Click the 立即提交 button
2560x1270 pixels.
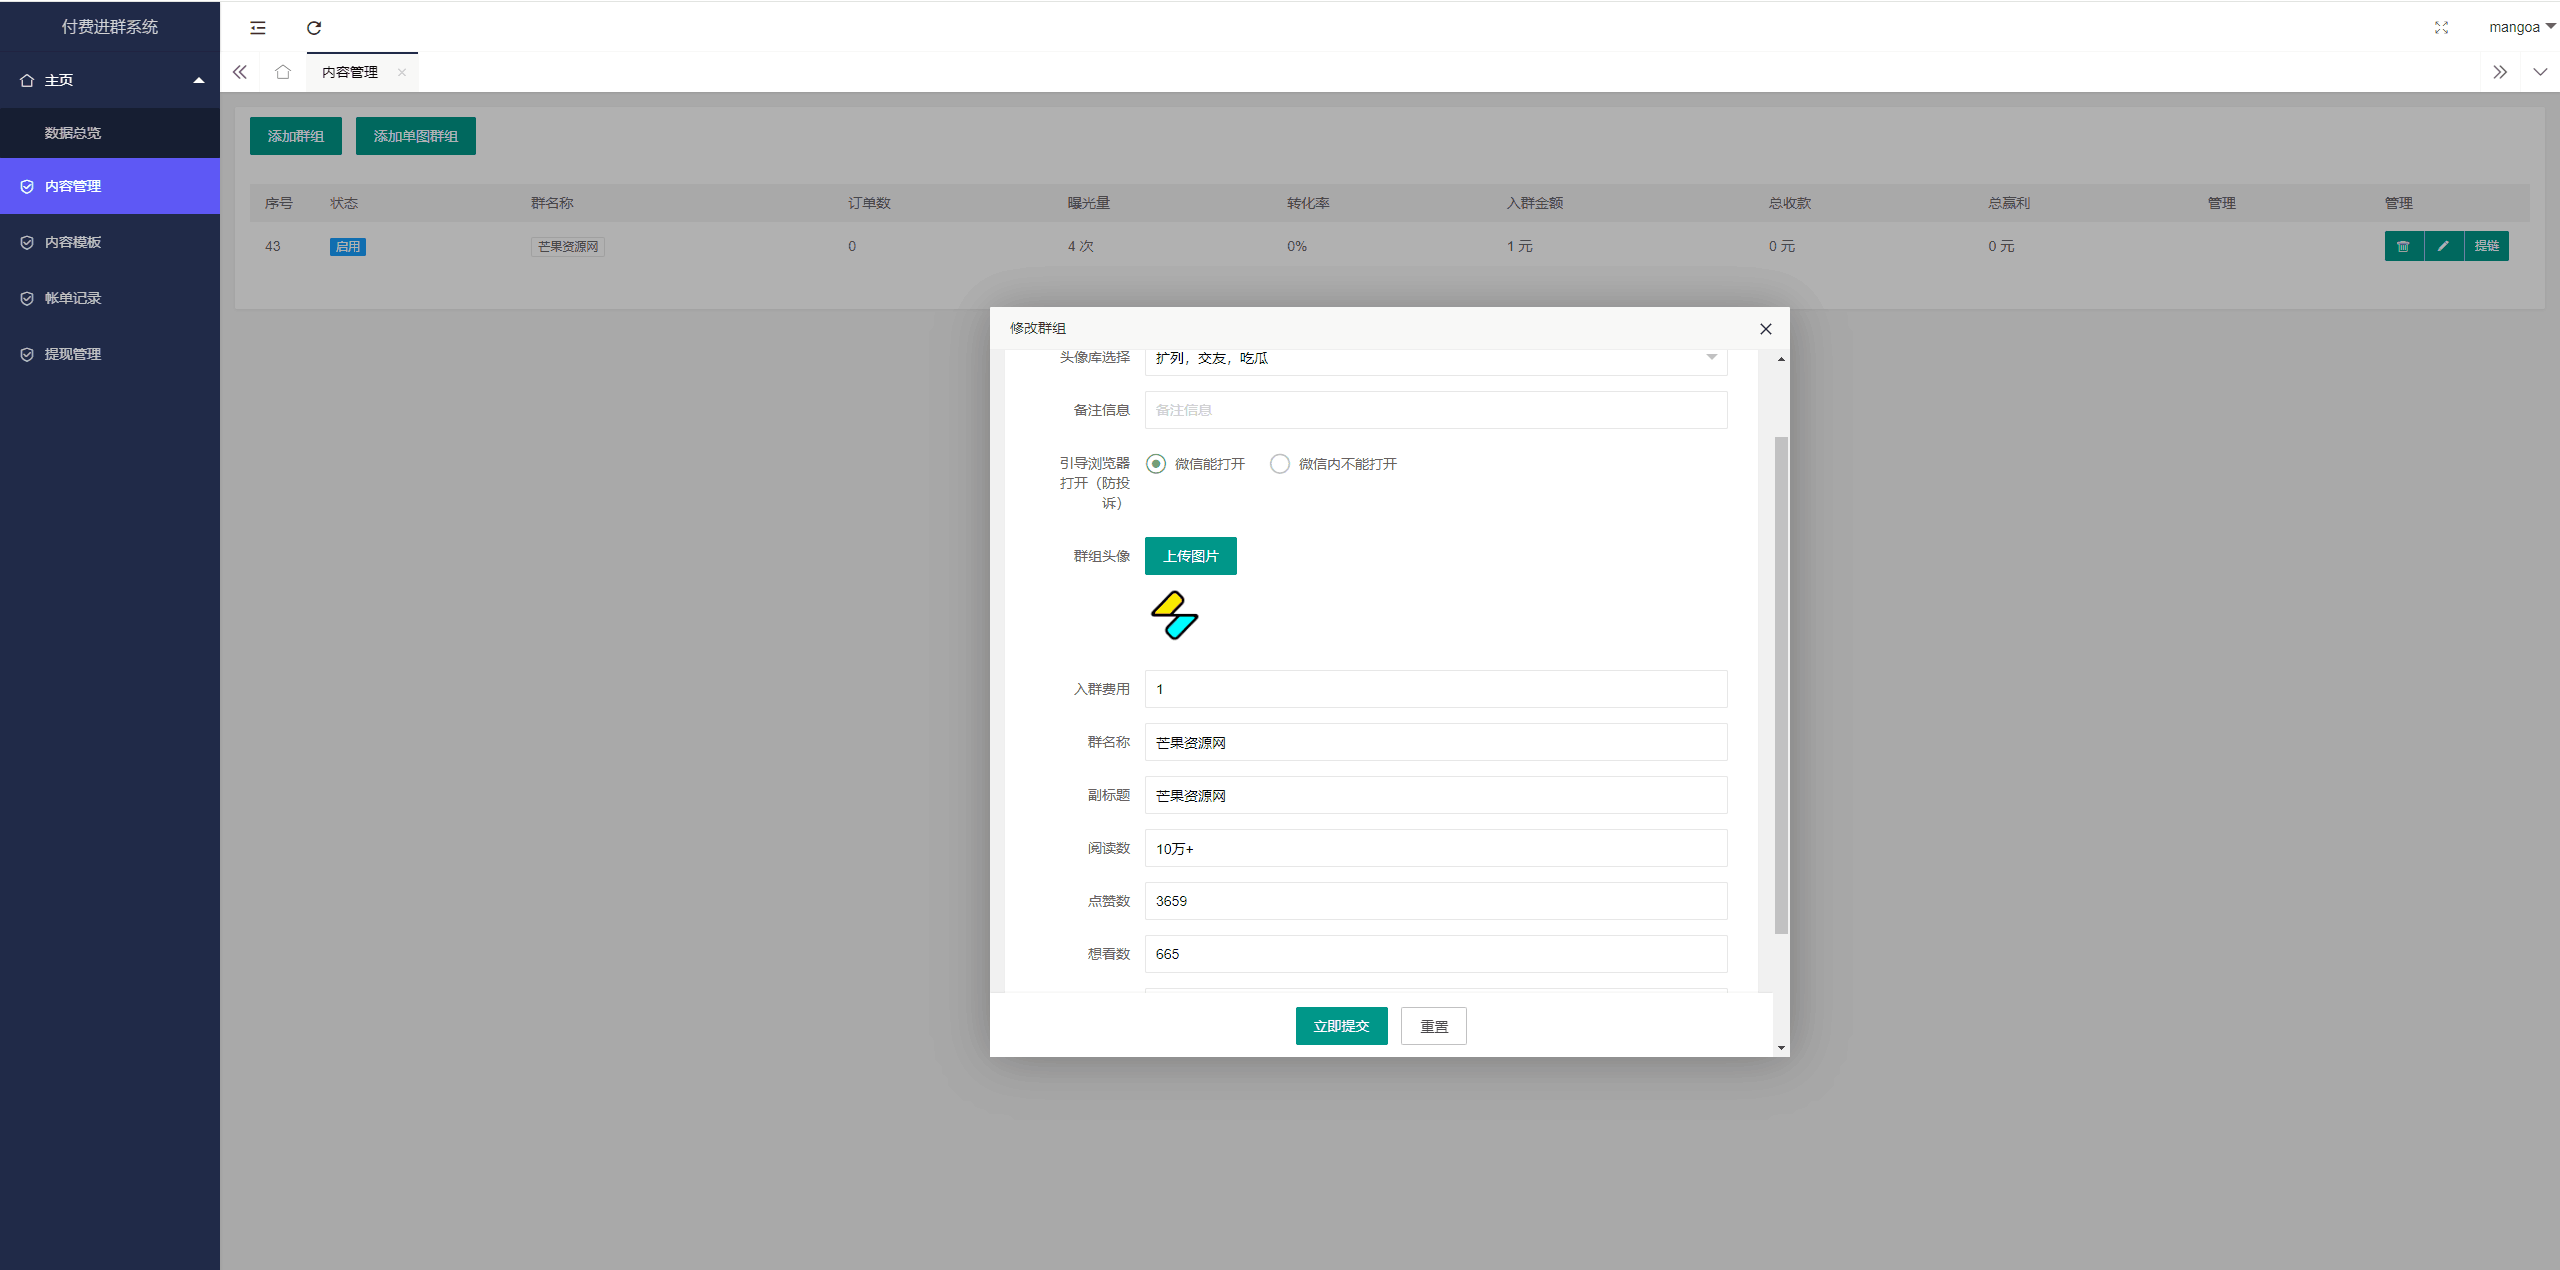click(1339, 1027)
